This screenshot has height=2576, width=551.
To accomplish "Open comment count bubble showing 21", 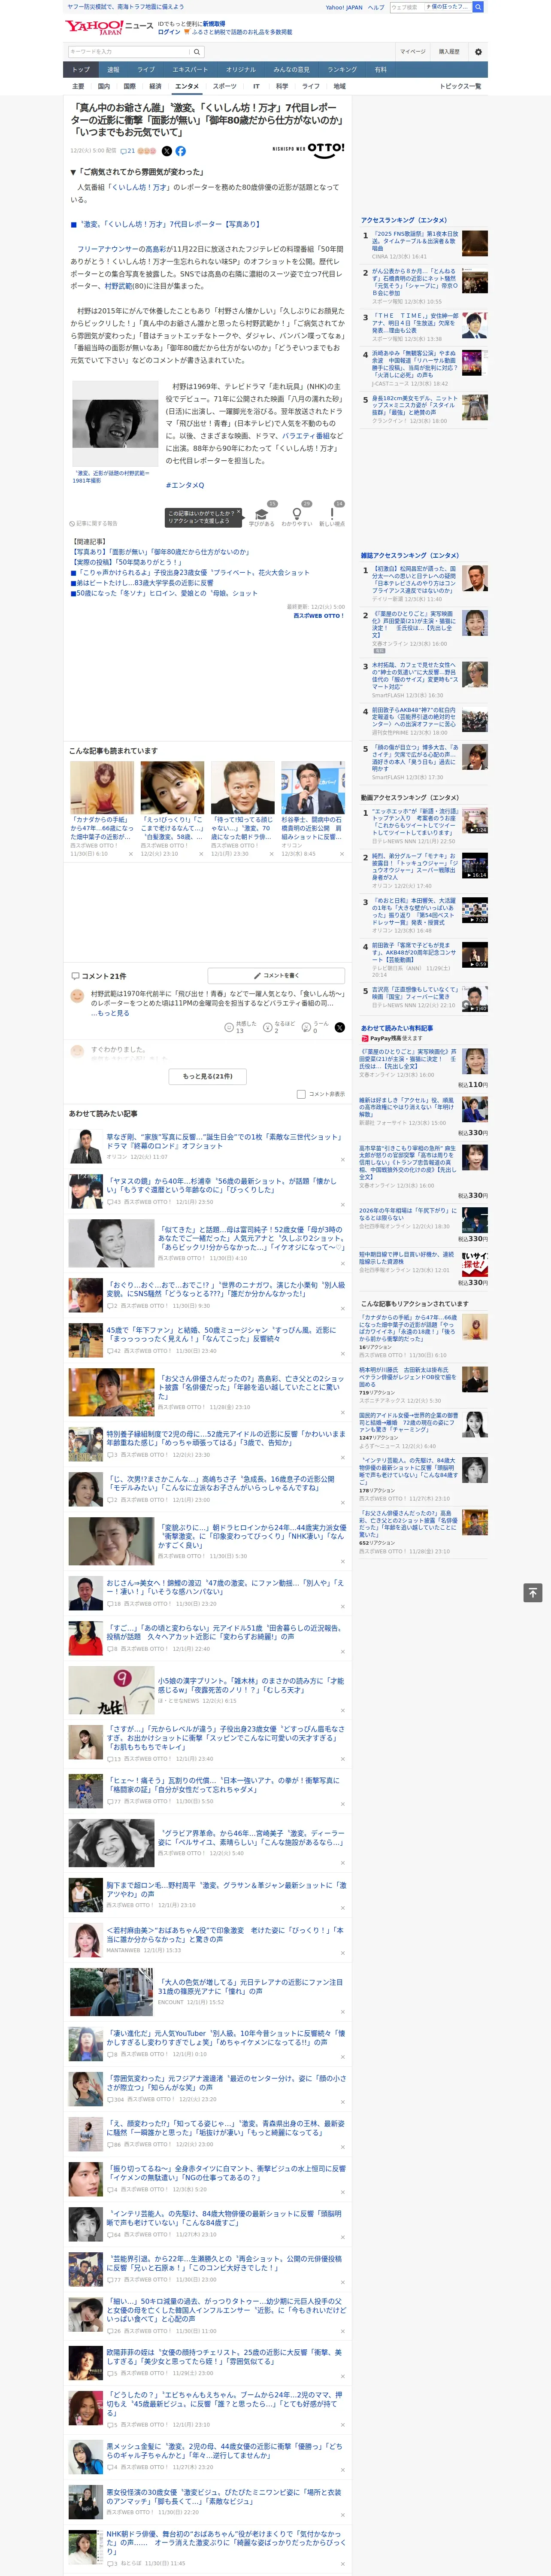I will click(128, 151).
